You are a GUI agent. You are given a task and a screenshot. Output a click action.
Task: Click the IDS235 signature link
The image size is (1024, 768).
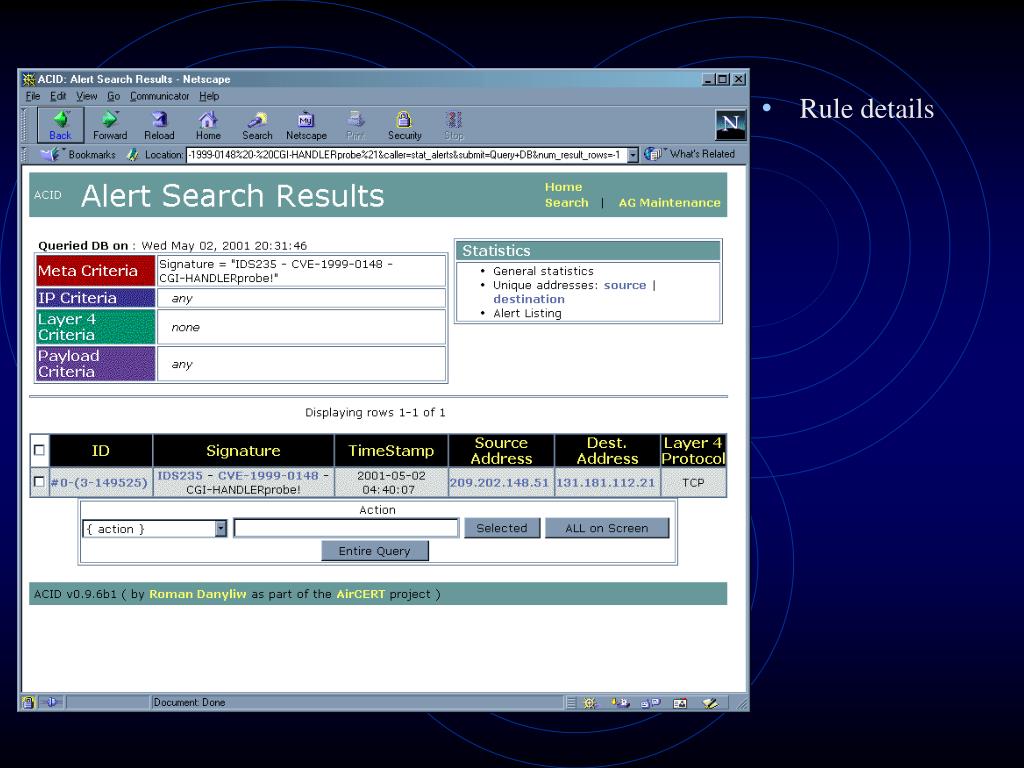[180, 475]
